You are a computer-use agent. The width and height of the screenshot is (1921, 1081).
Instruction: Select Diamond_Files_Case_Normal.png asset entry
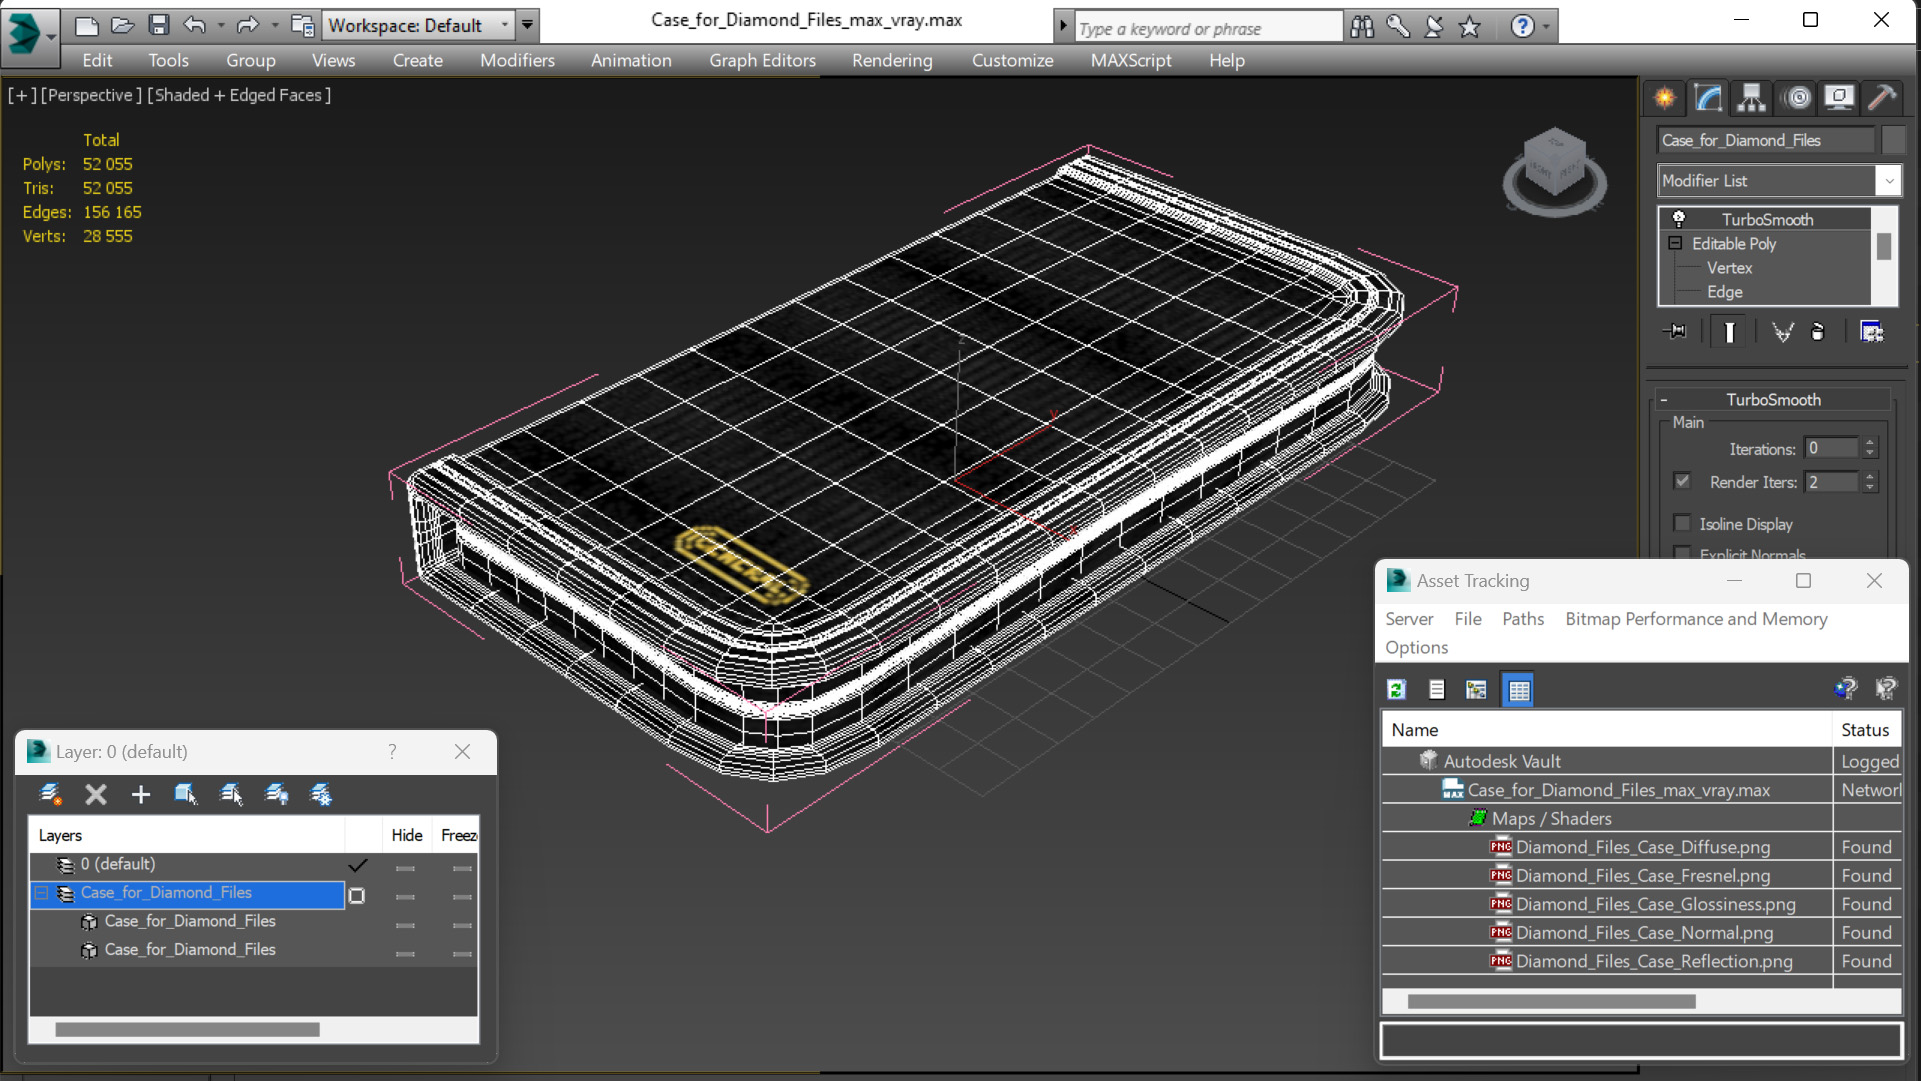click(x=1643, y=932)
